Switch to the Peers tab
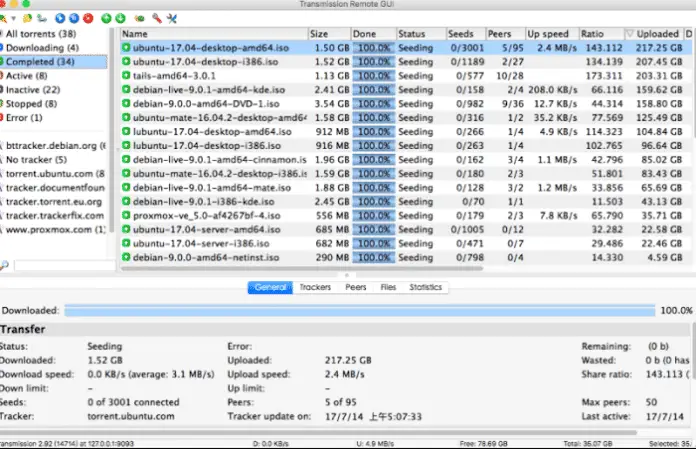 356,287
